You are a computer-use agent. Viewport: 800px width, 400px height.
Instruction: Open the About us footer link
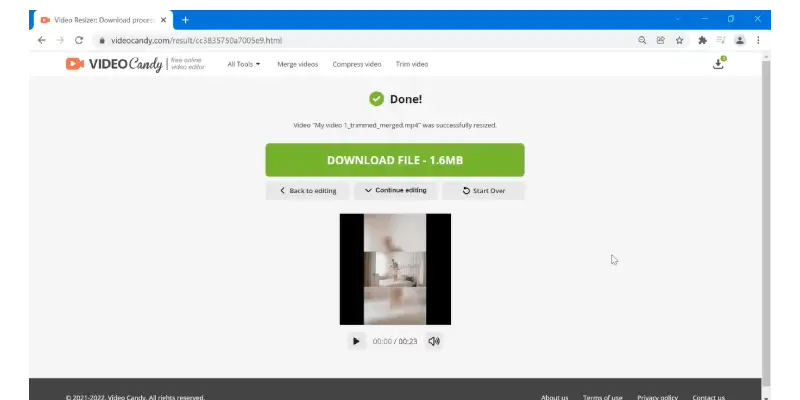[x=555, y=397]
